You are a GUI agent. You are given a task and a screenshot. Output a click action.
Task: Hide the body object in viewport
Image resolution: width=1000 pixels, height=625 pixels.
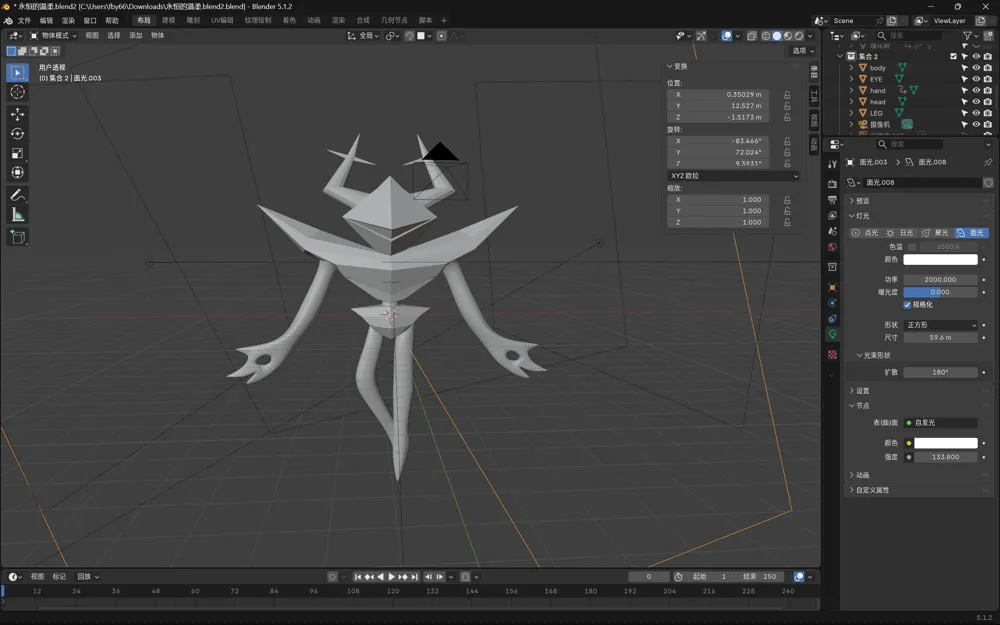[x=976, y=68]
